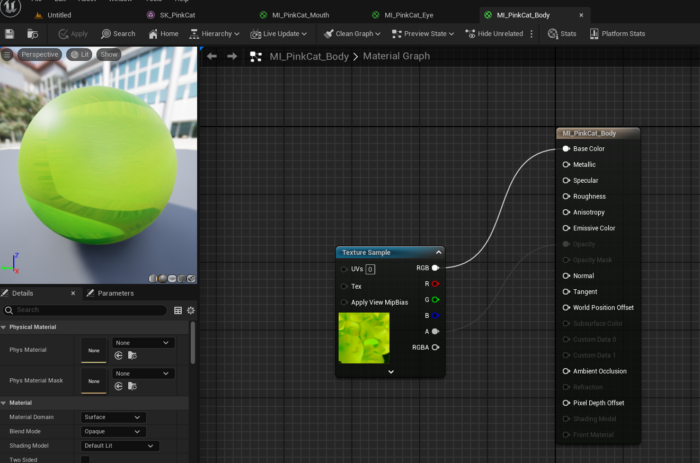Click the Emissive Color input pin
Screen dimensions: 700x463
pyautogui.click(x=566, y=228)
